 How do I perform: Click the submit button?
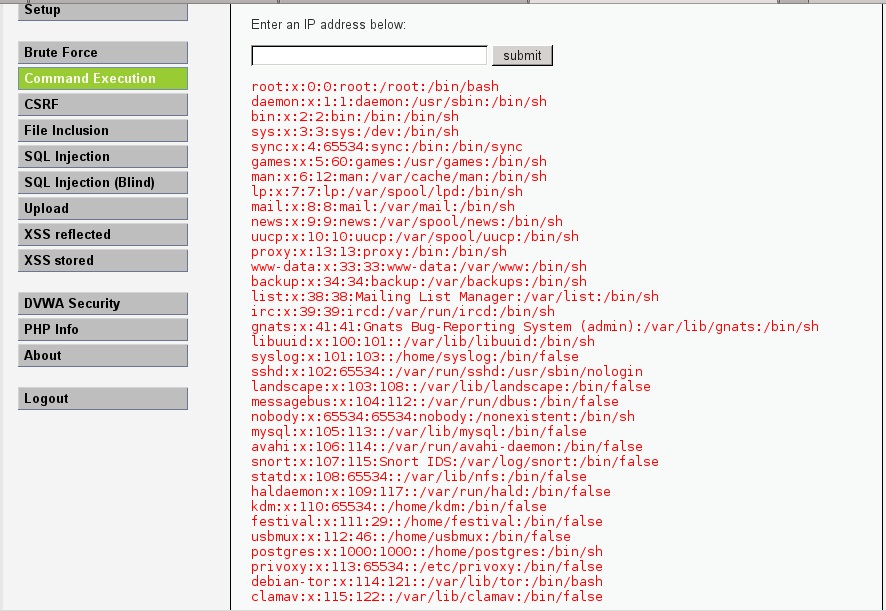pyautogui.click(x=522, y=55)
